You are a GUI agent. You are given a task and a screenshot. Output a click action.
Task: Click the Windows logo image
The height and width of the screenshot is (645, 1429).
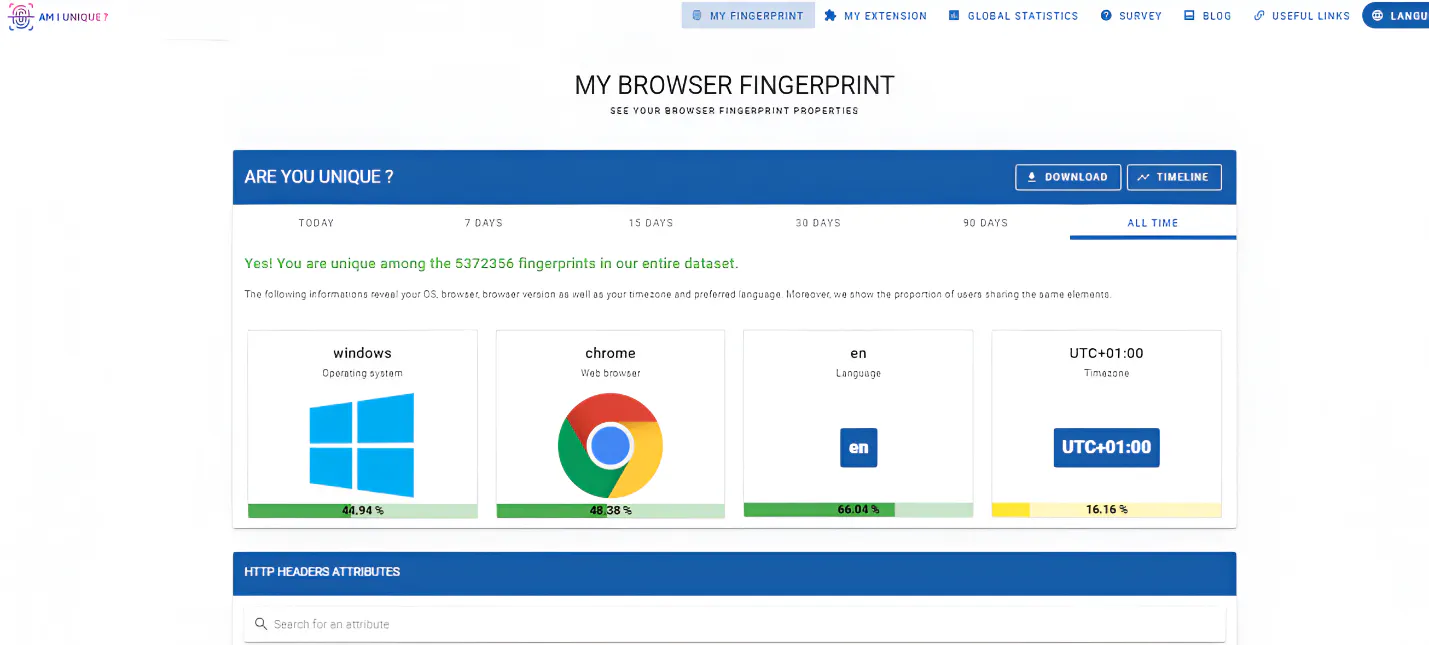tap(362, 445)
